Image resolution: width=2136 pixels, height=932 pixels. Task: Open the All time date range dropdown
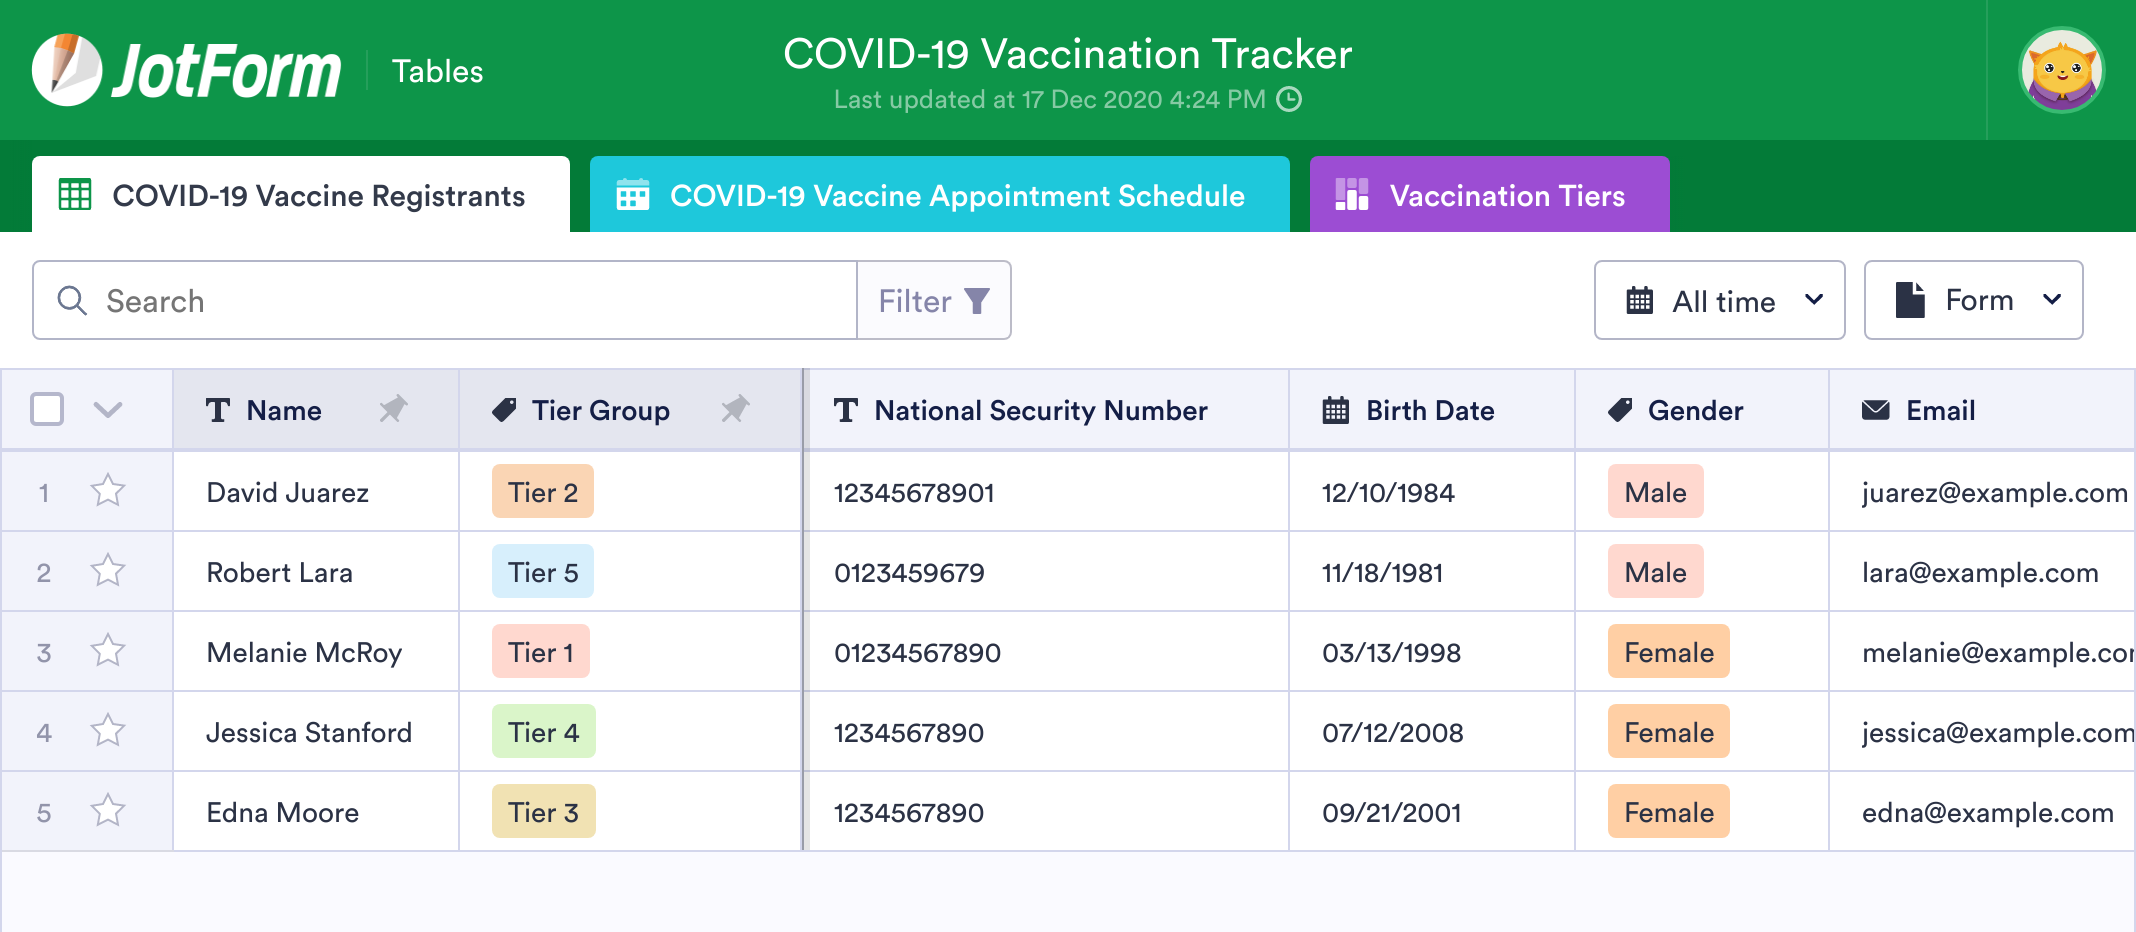1719,301
